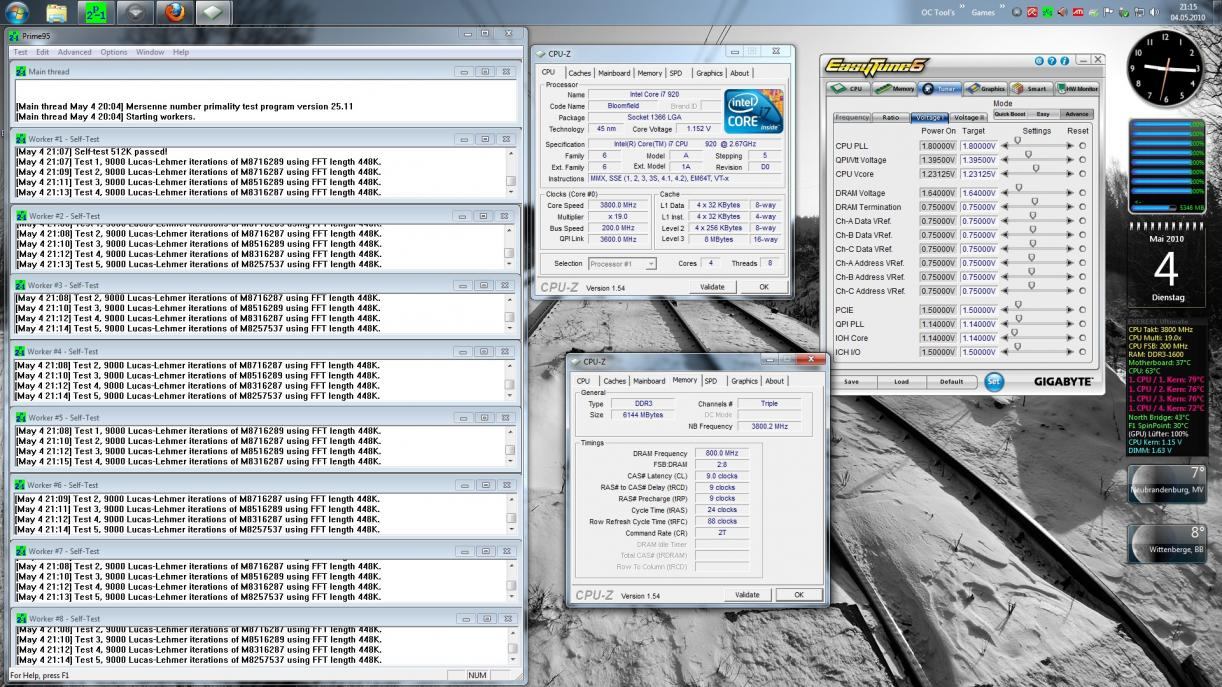Open the Action Center flag tray icon
The image size is (1222, 687).
pos(1109,12)
